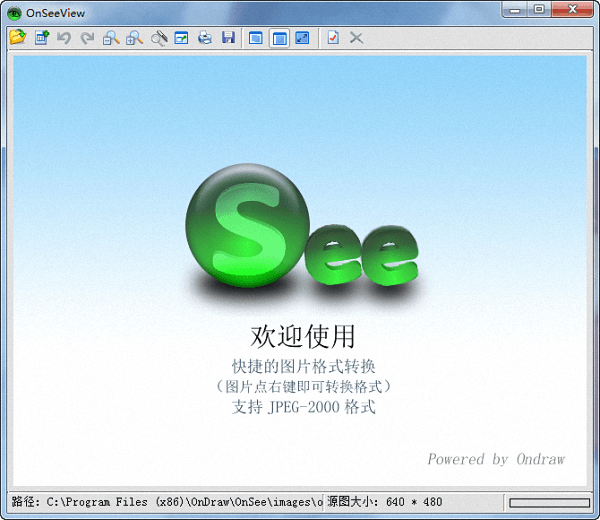This screenshot has height=520, width=600.
Task: Toggle full screen view with arrows icon
Action: coord(302,38)
